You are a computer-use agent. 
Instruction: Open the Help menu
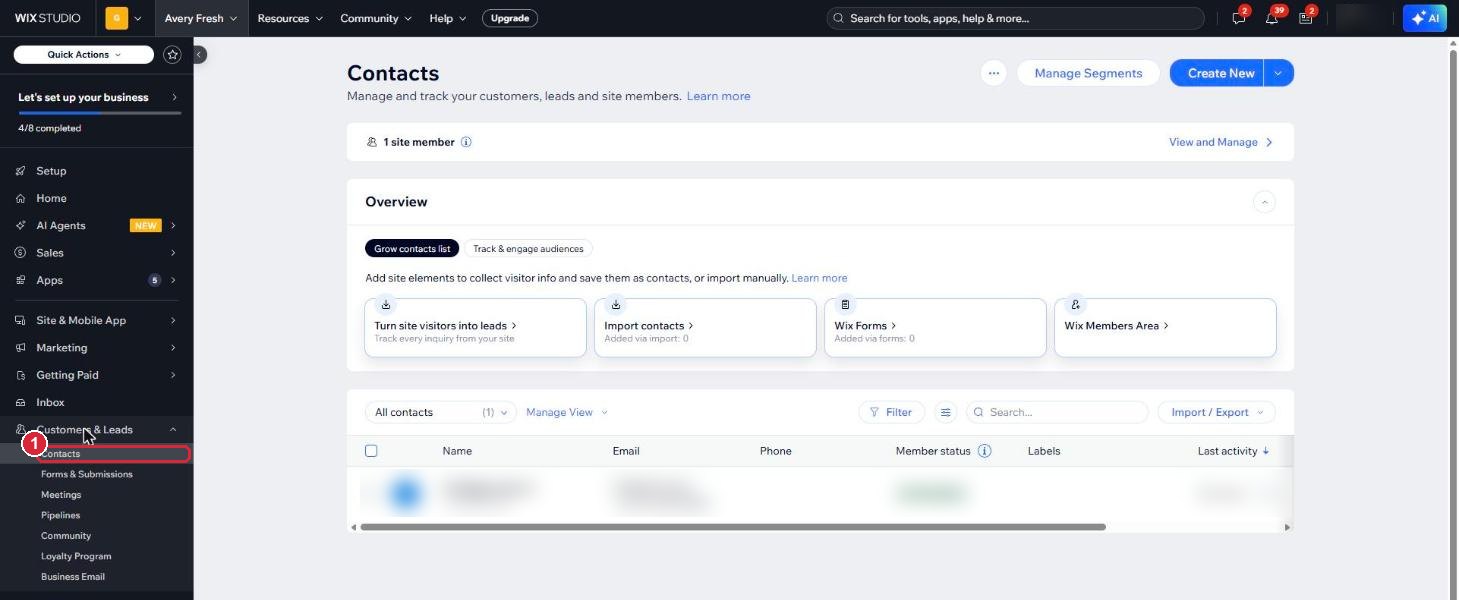click(x=447, y=18)
